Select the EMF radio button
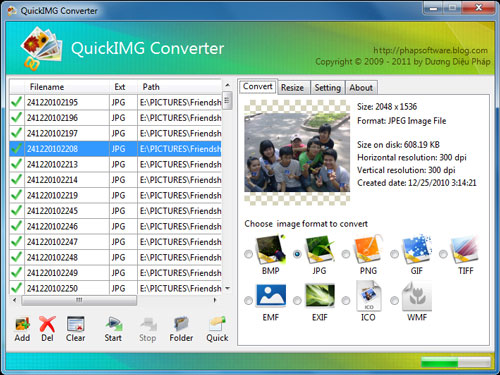Screen dimensions: 500x375 tap(248, 301)
